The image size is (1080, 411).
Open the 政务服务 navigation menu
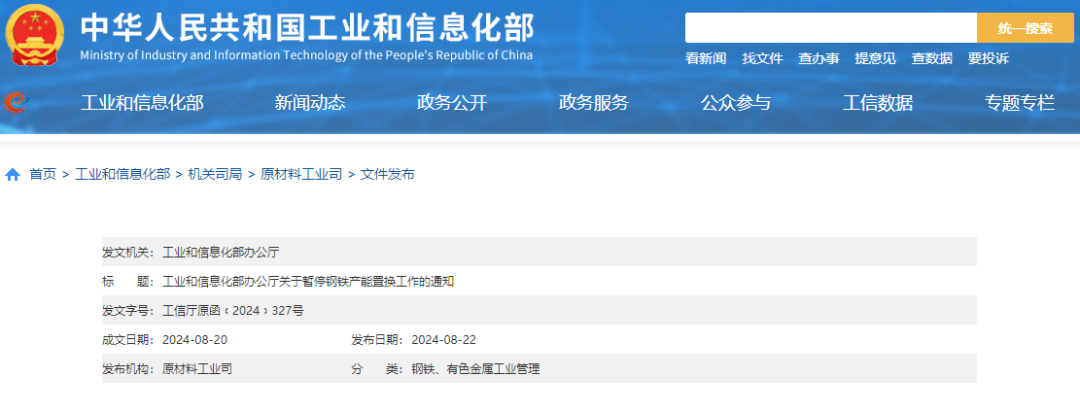[594, 103]
